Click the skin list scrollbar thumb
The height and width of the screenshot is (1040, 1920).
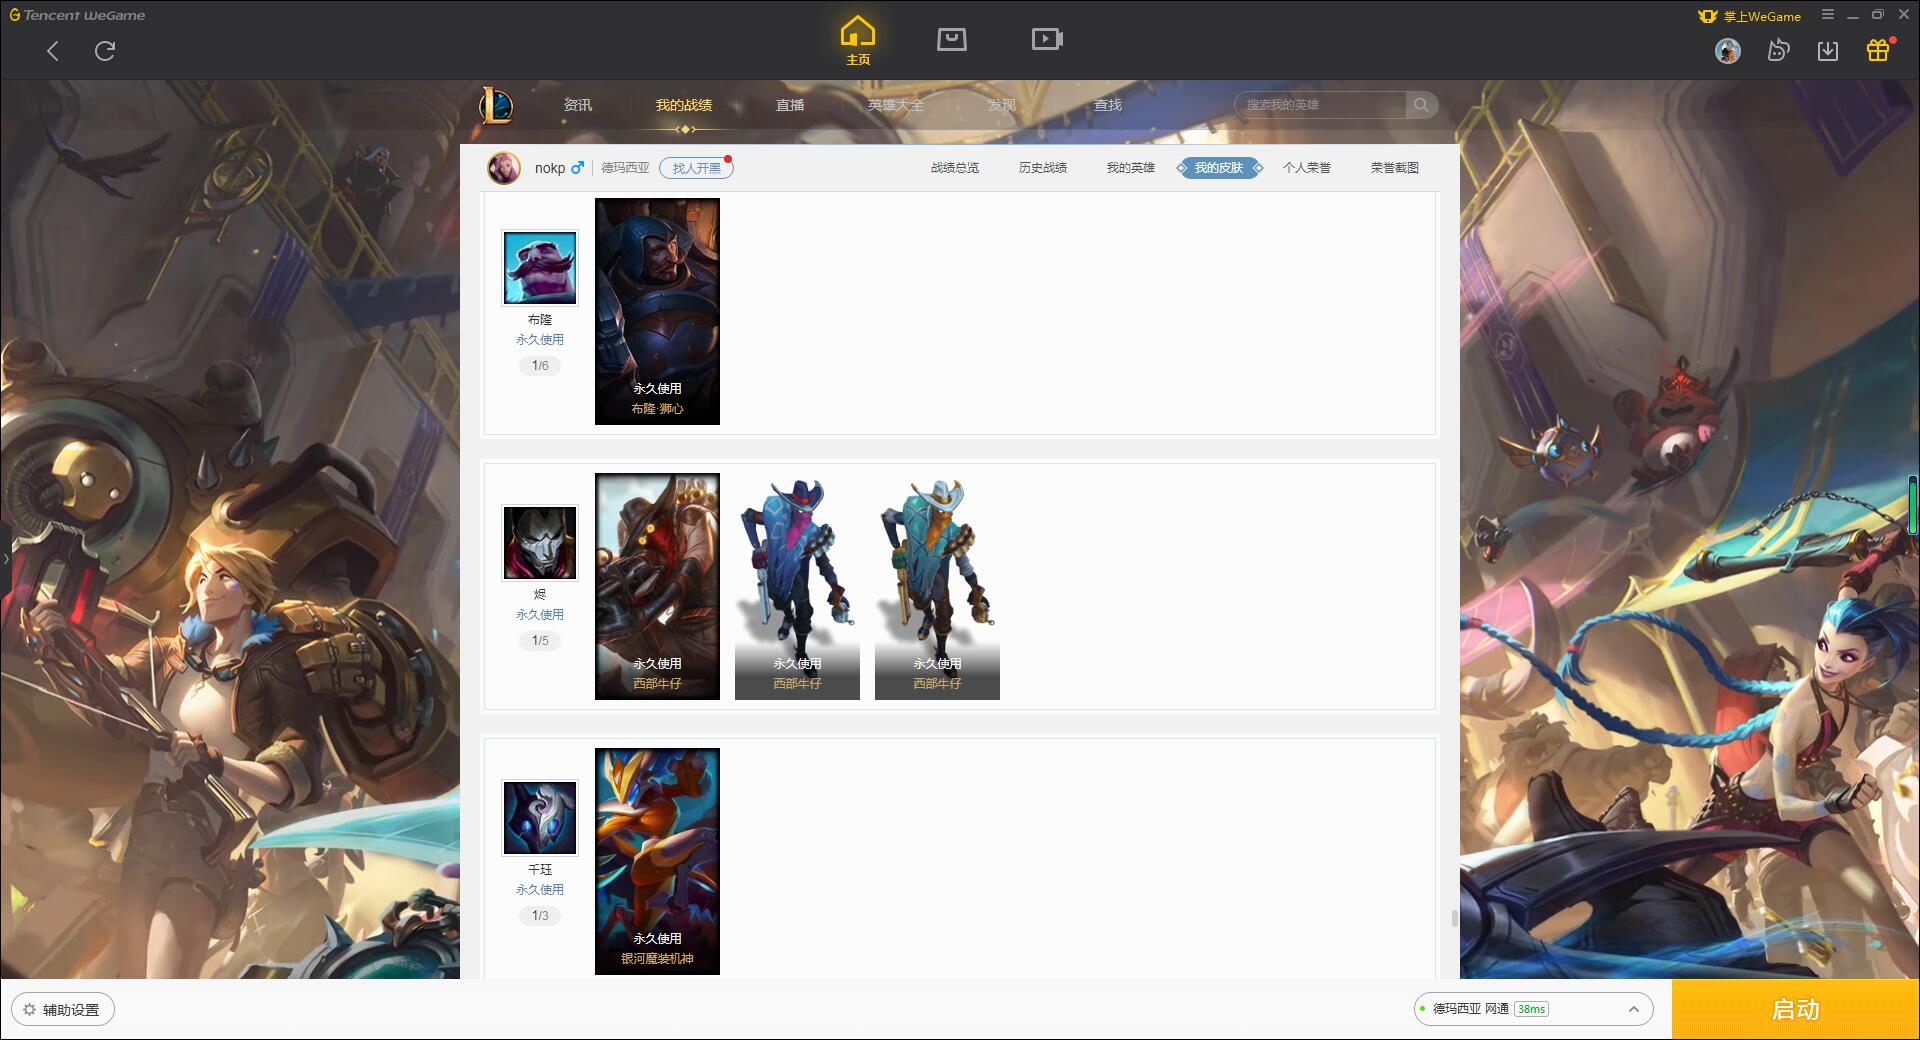point(1454,918)
